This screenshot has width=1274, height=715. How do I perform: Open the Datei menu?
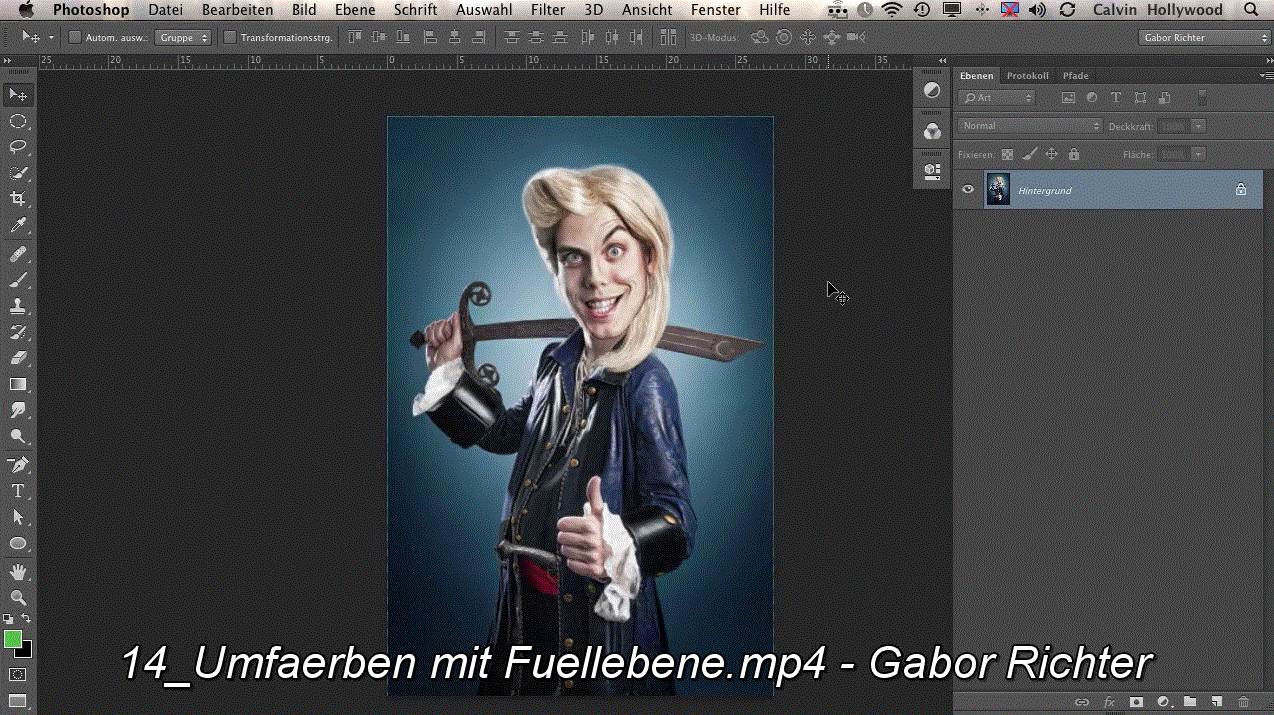165,10
